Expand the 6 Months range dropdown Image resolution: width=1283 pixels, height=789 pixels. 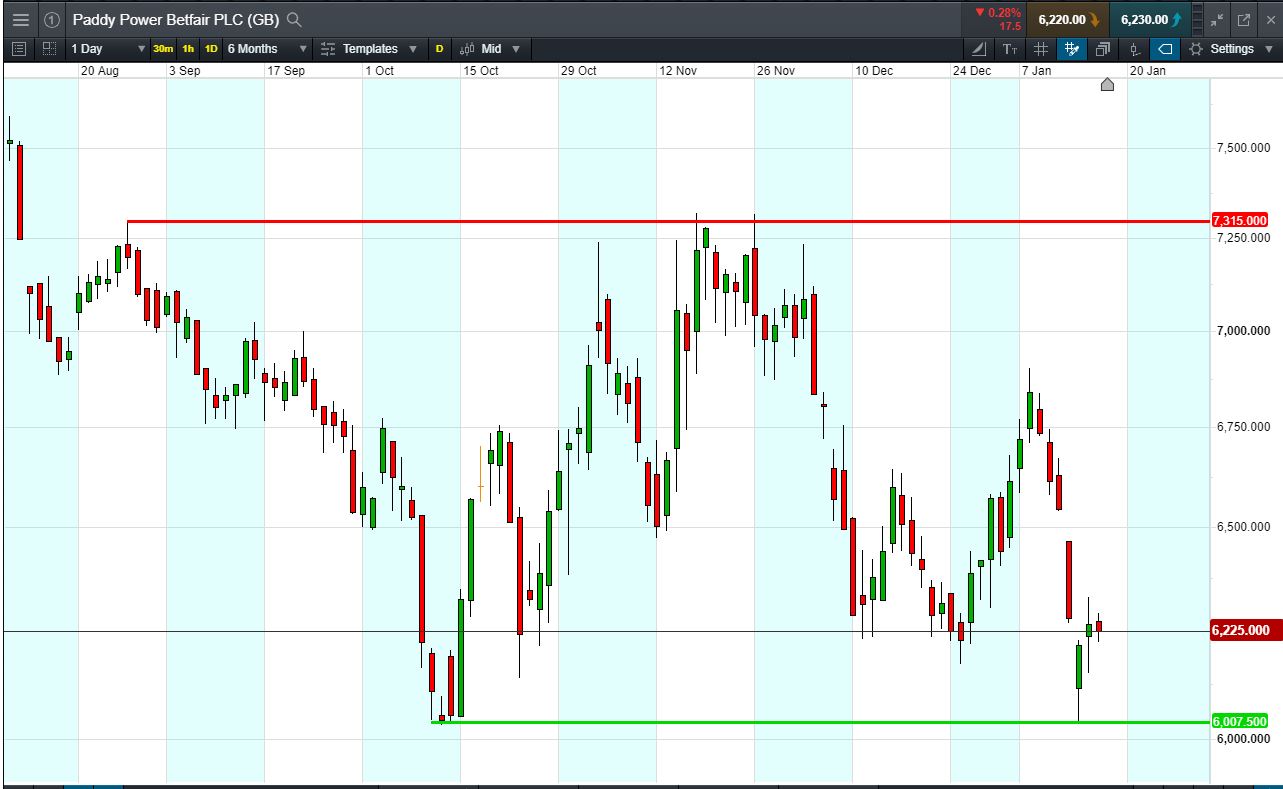click(x=303, y=48)
